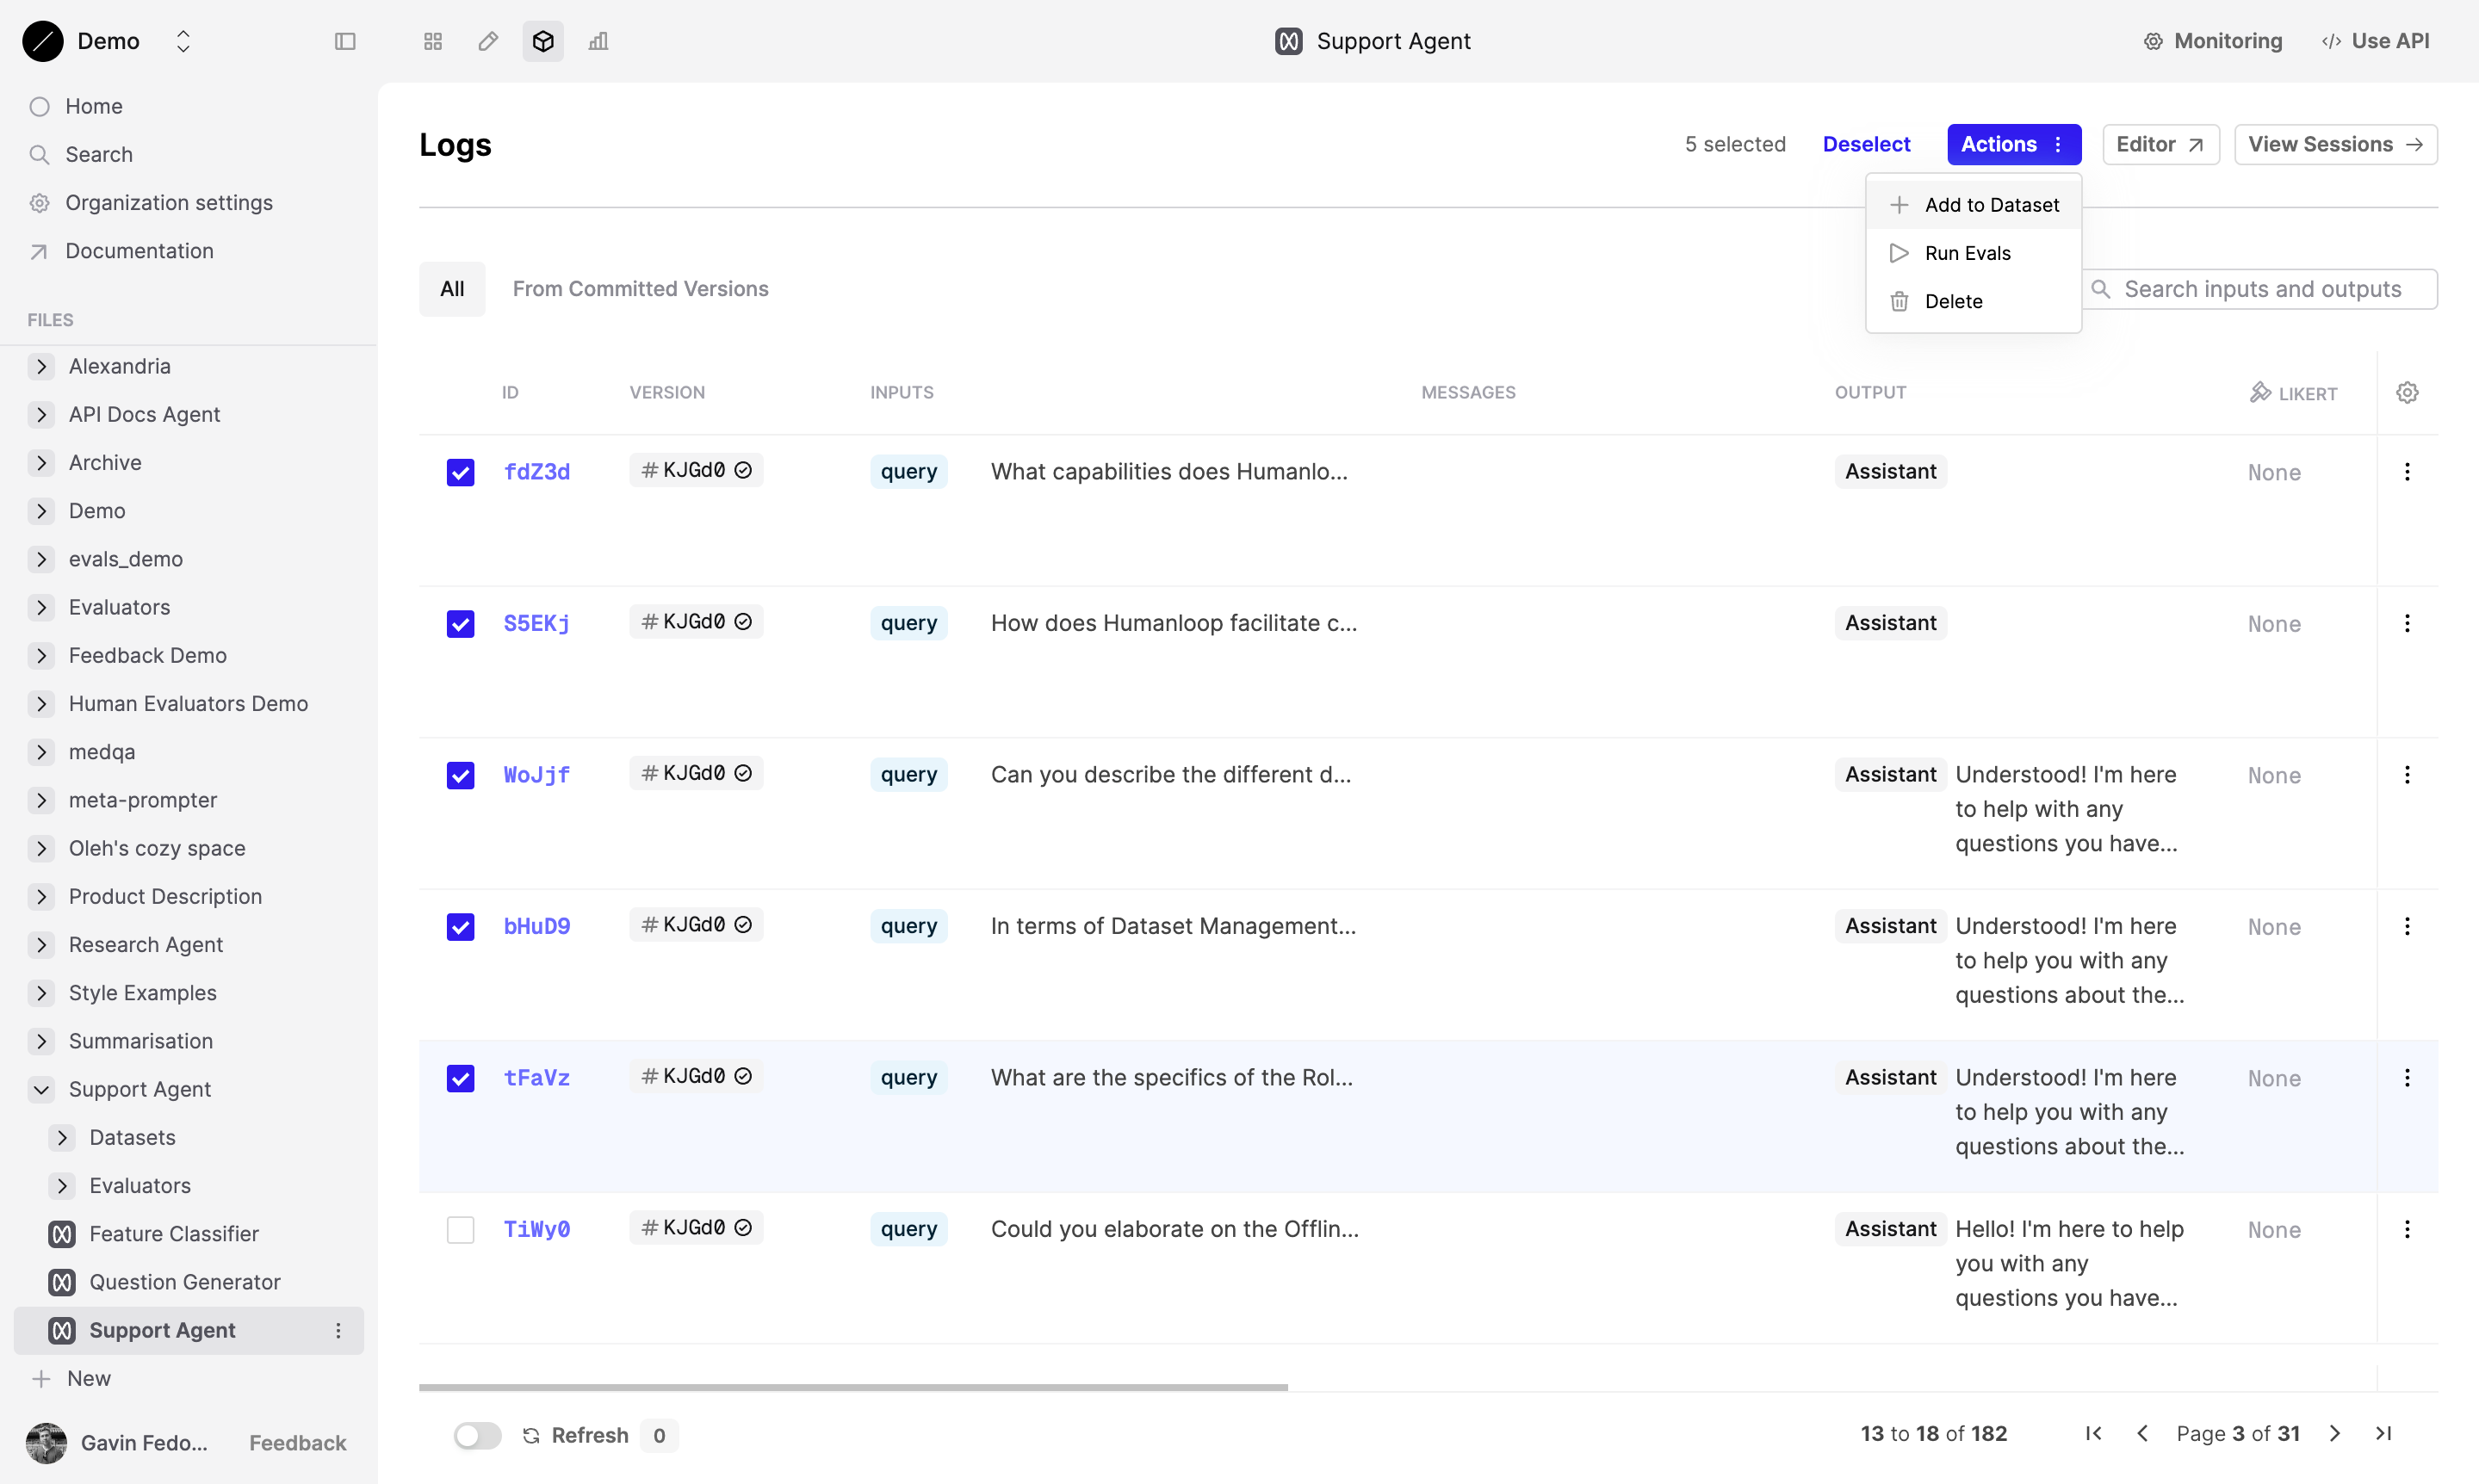Uncheck the fdZ3d log row checkbox
The image size is (2479, 1484).
click(x=460, y=472)
